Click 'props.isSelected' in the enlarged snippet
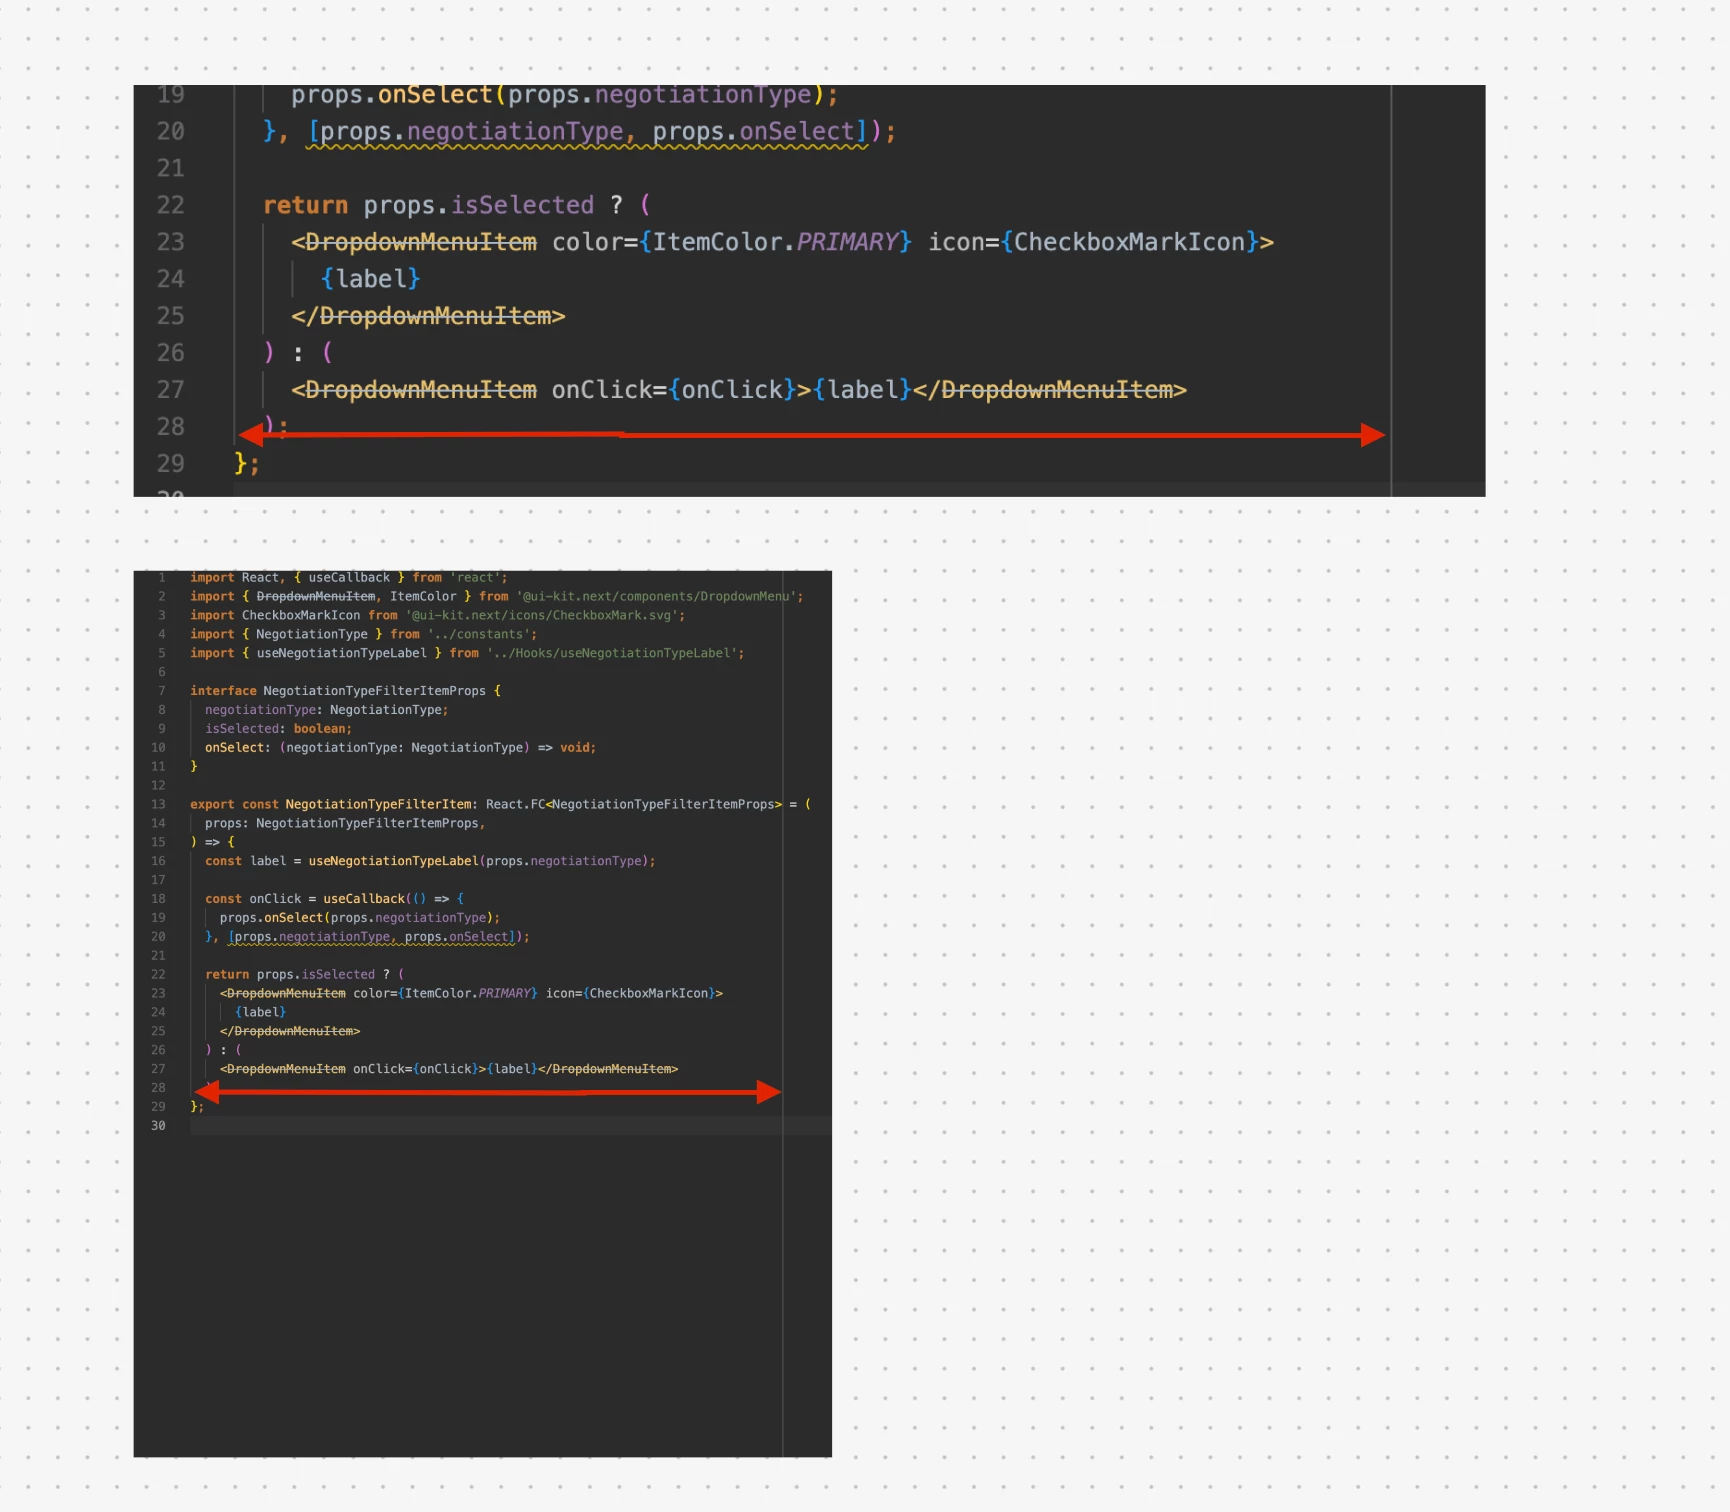 pyautogui.click(x=479, y=205)
